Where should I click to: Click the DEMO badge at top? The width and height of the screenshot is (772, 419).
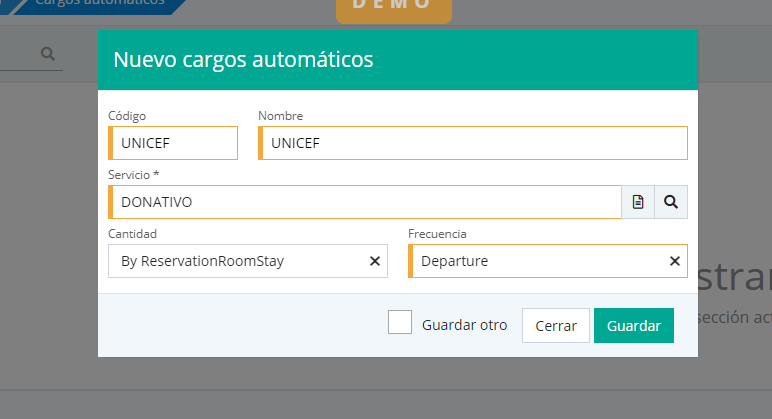point(394,6)
